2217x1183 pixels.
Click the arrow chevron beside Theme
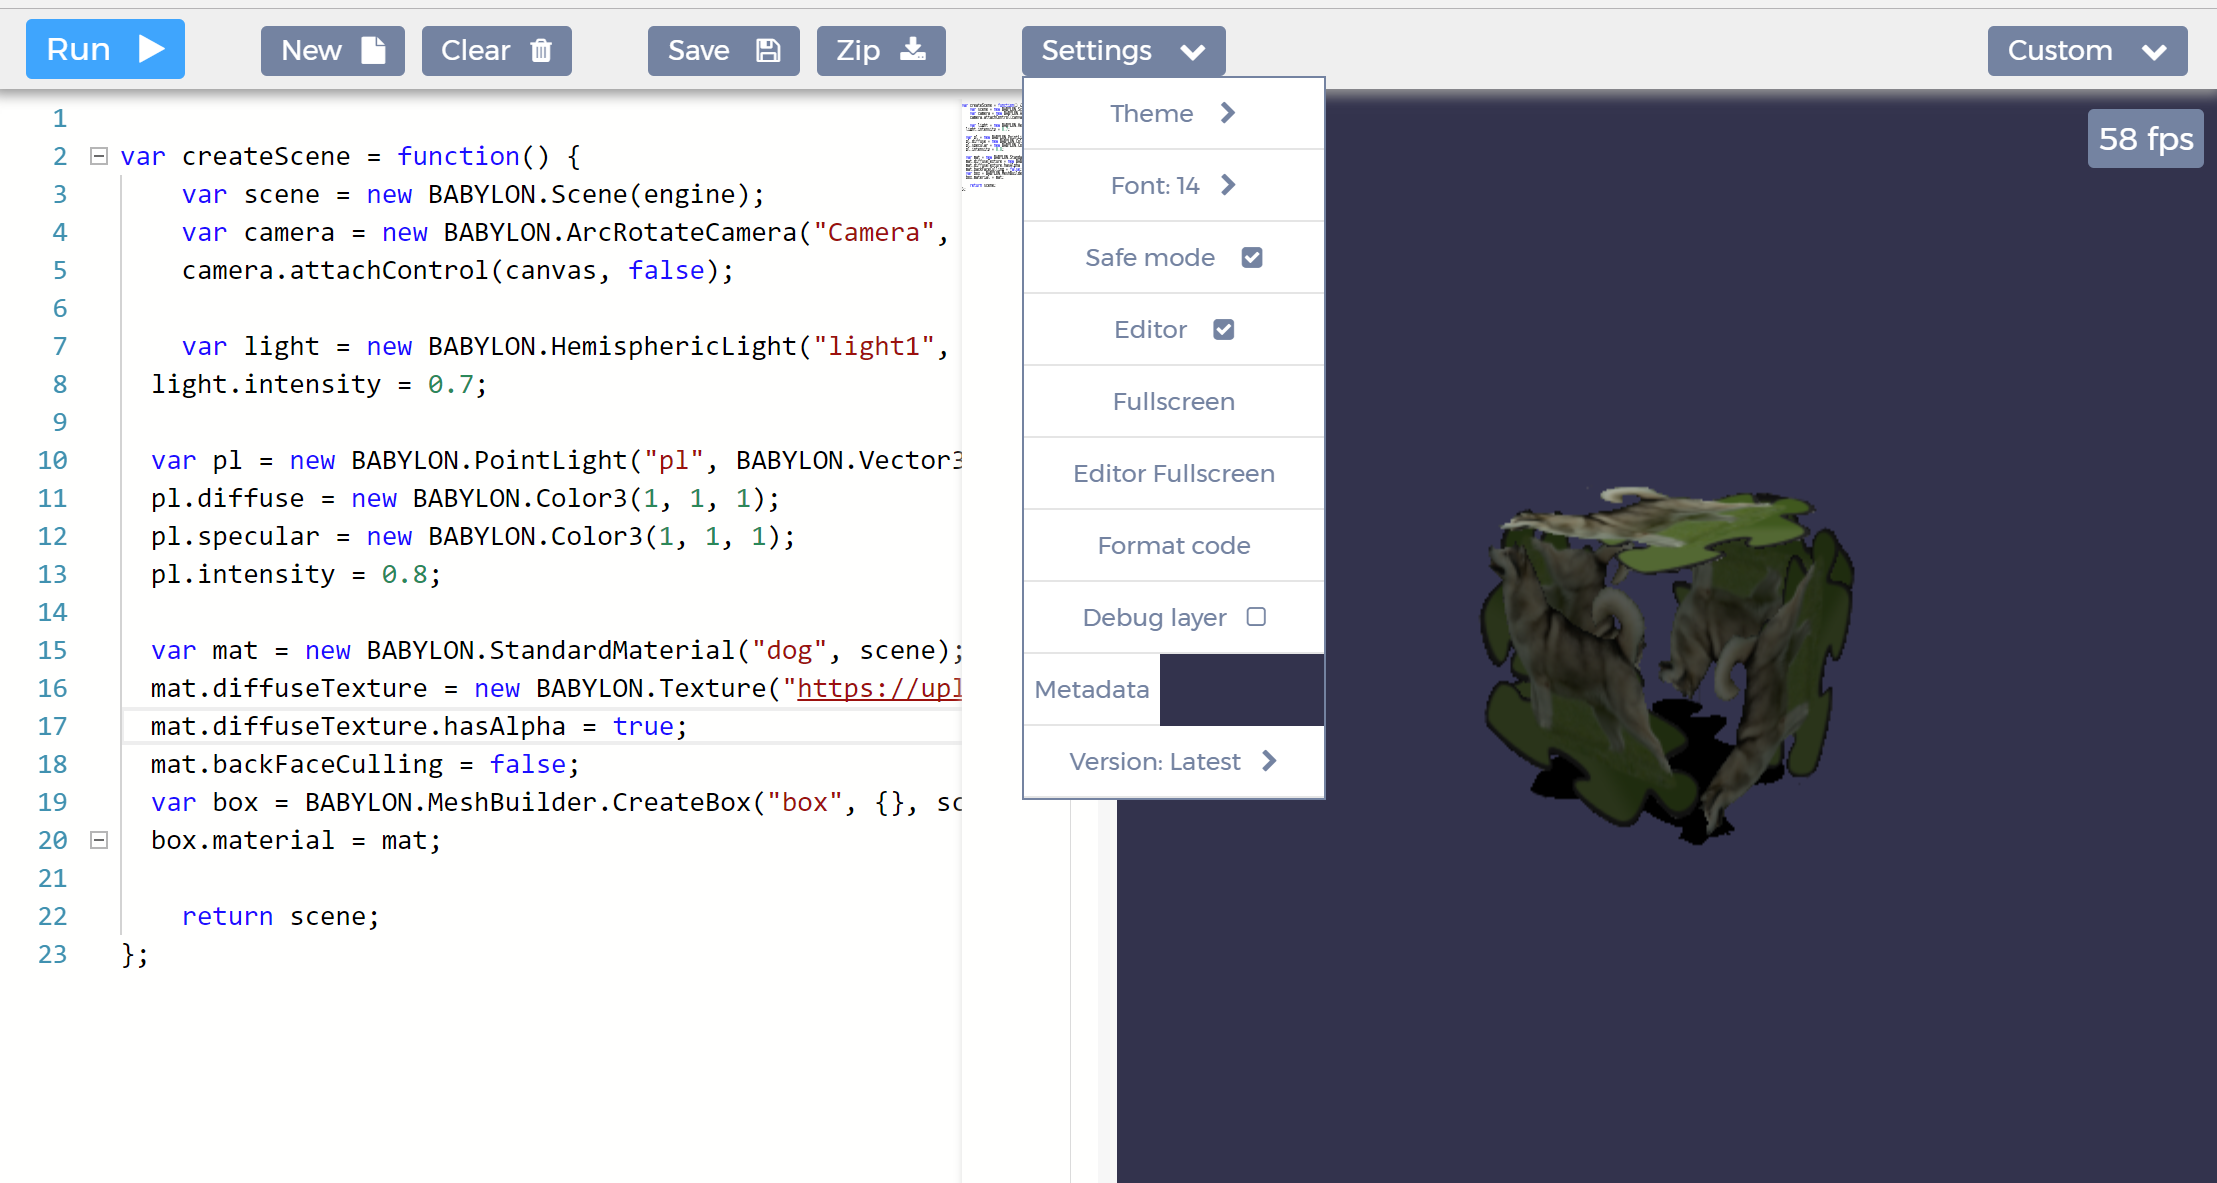1228,113
